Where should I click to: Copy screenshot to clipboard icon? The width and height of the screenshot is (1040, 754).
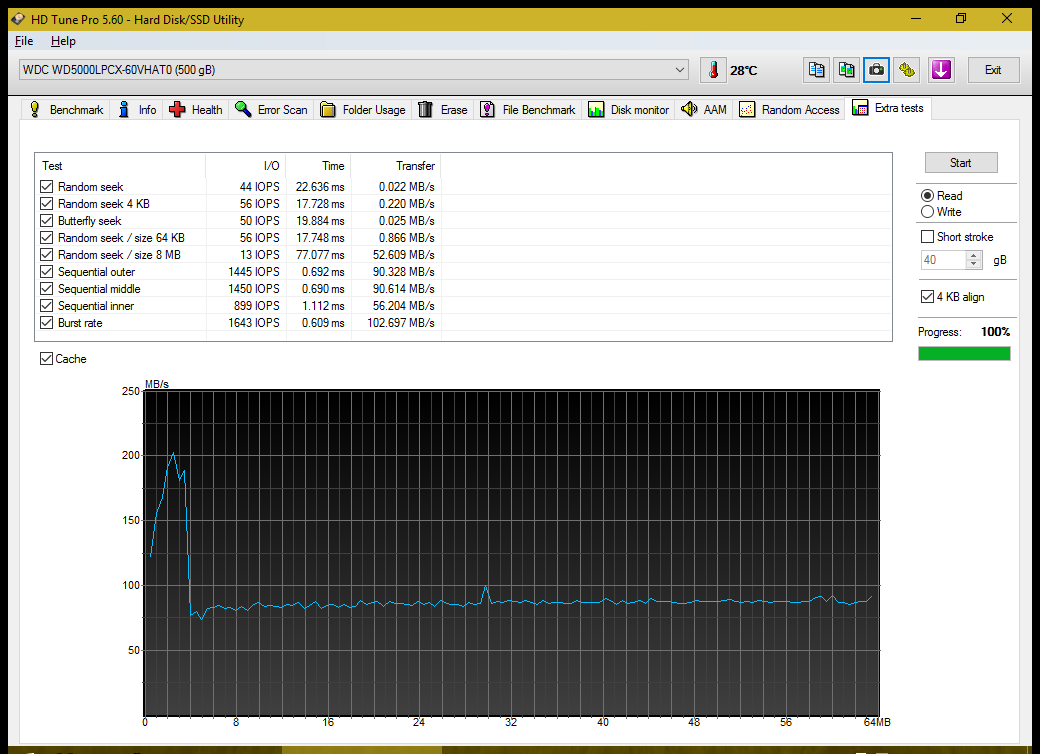pos(846,70)
